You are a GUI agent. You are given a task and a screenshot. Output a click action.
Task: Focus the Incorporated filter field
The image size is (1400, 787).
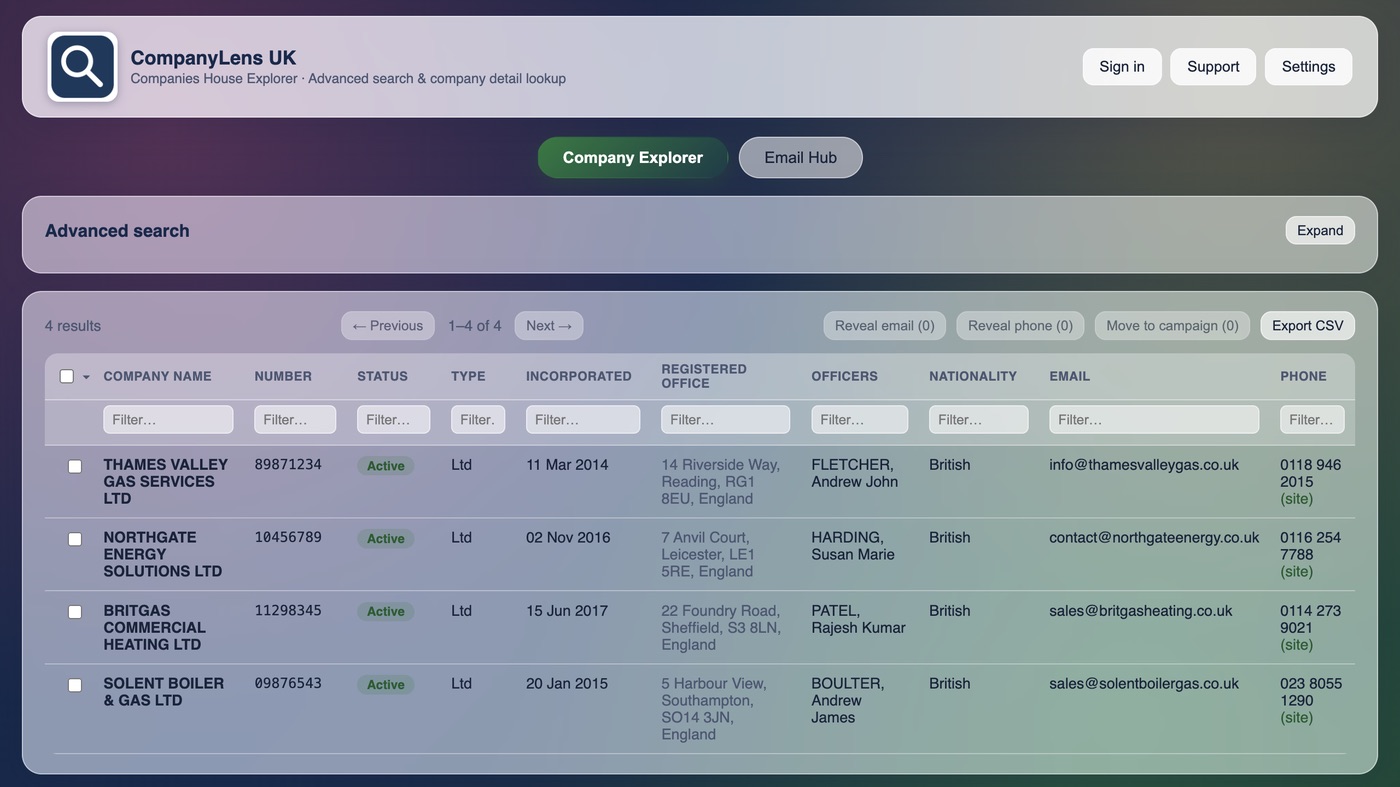click(583, 420)
